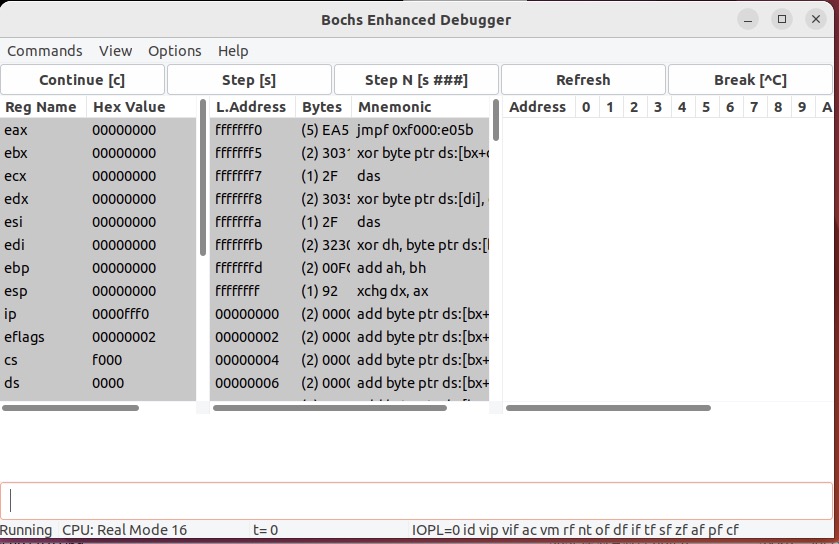Click the Break [^C] button
Image resolution: width=839 pixels, height=544 pixels.
point(750,80)
